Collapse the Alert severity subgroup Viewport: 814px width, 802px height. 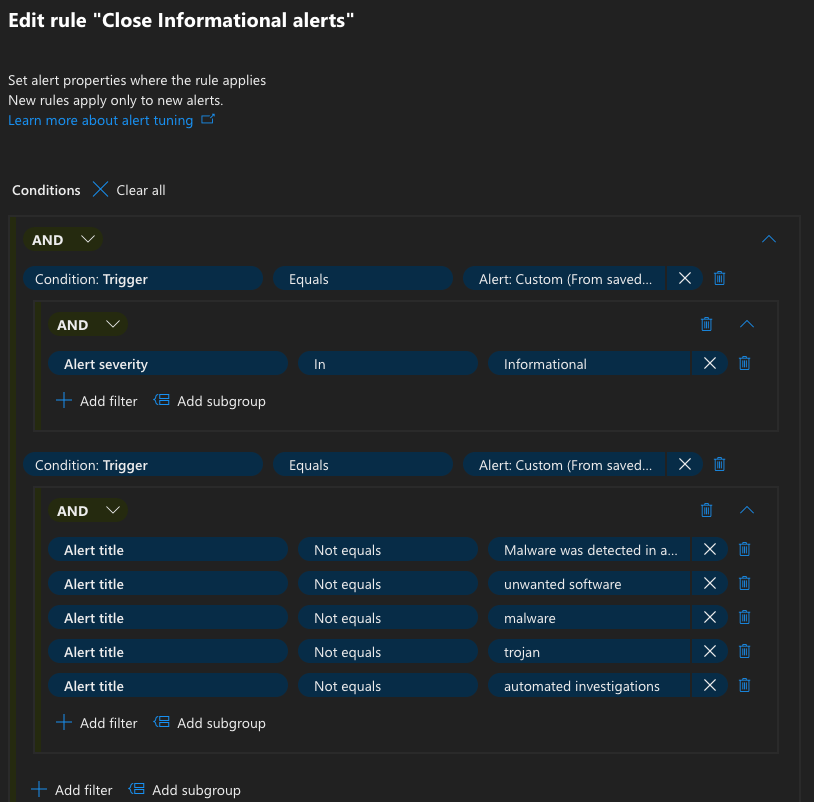click(746, 324)
